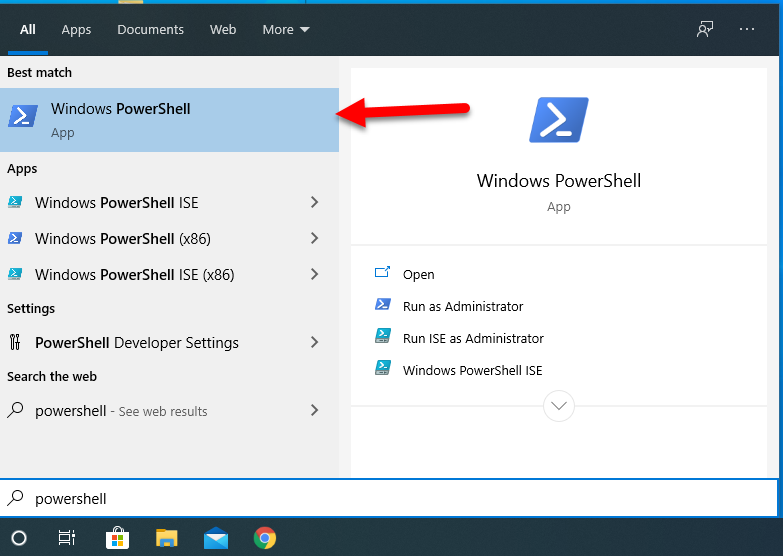The image size is (783, 556).
Task: Switch to the Documents search tab
Action: [150, 29]
